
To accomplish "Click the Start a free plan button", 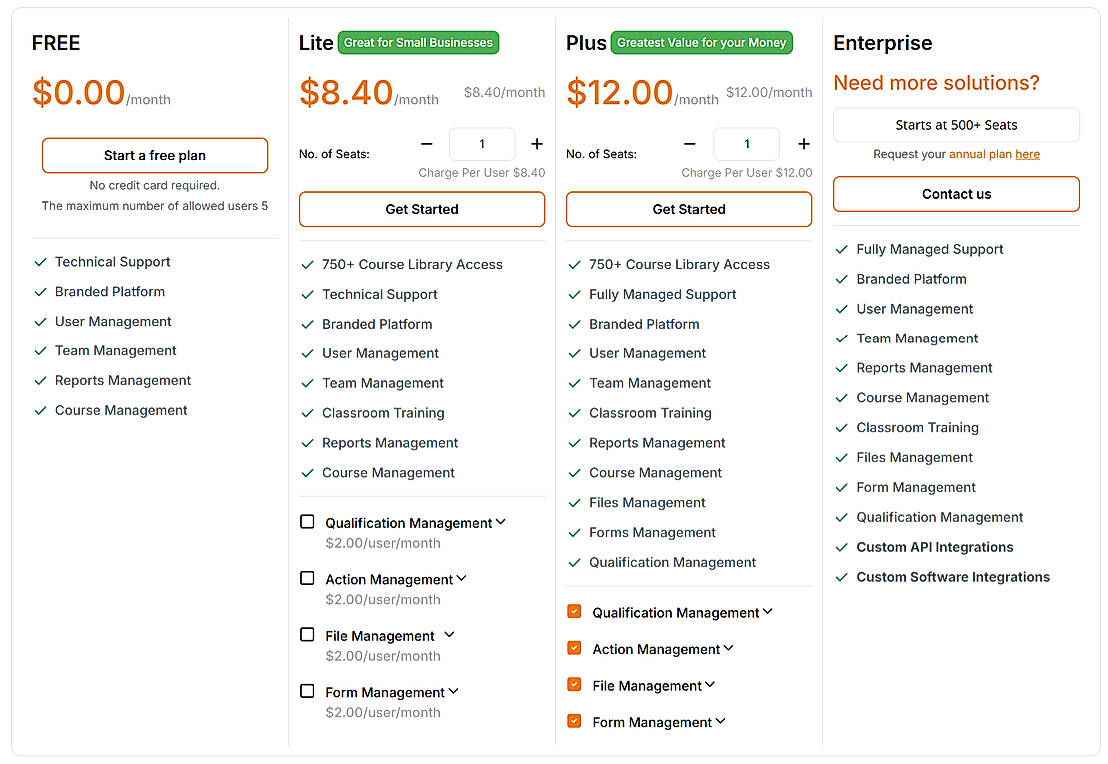I will coord(155,155).
